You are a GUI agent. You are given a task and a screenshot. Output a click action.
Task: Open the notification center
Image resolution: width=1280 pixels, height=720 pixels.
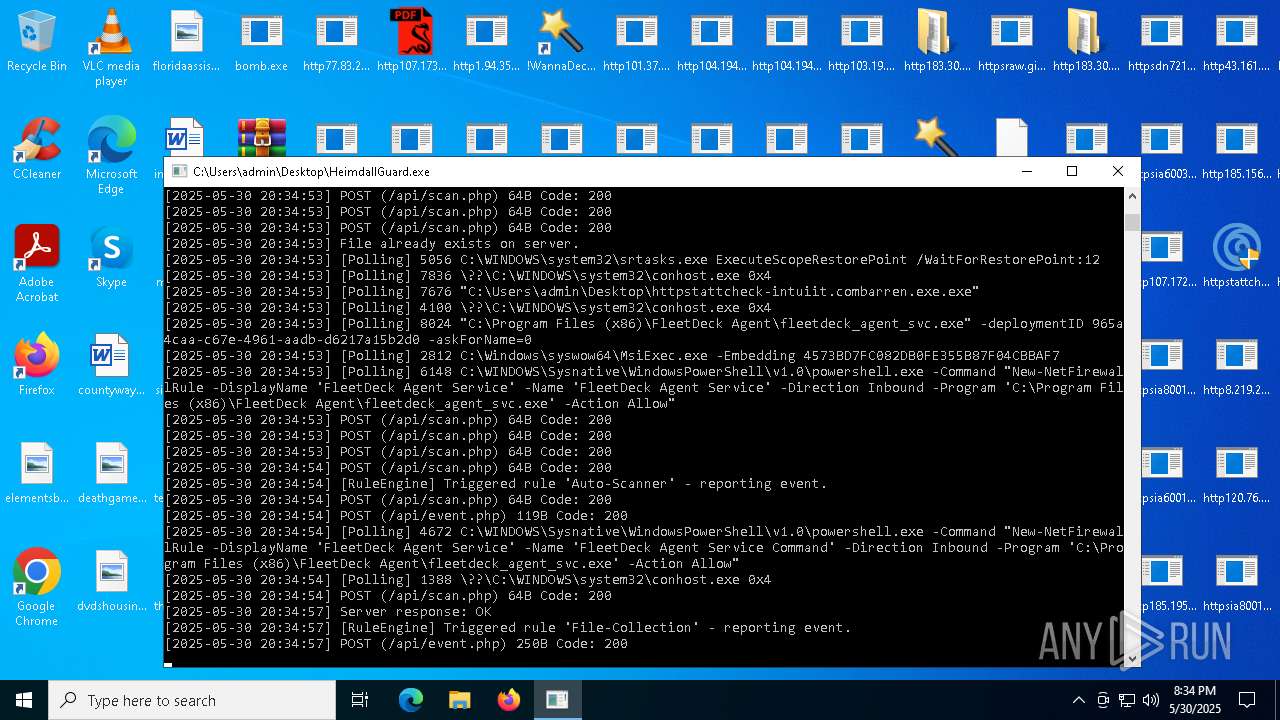[1247, 700]
